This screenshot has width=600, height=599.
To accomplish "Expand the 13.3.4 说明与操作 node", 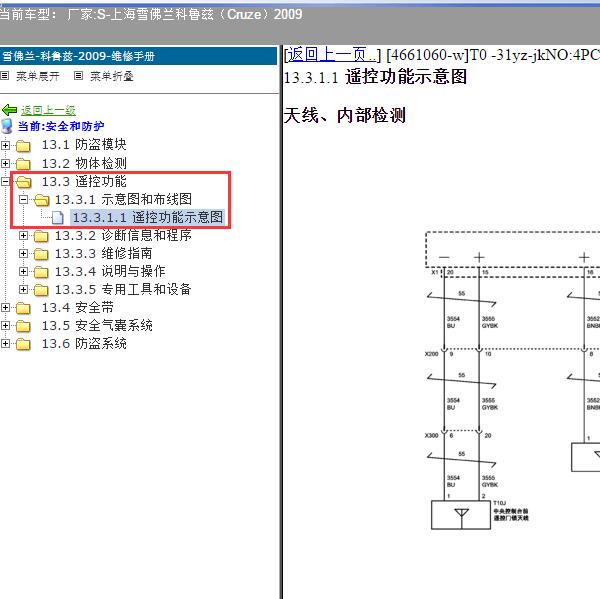I will click(23, 271).
